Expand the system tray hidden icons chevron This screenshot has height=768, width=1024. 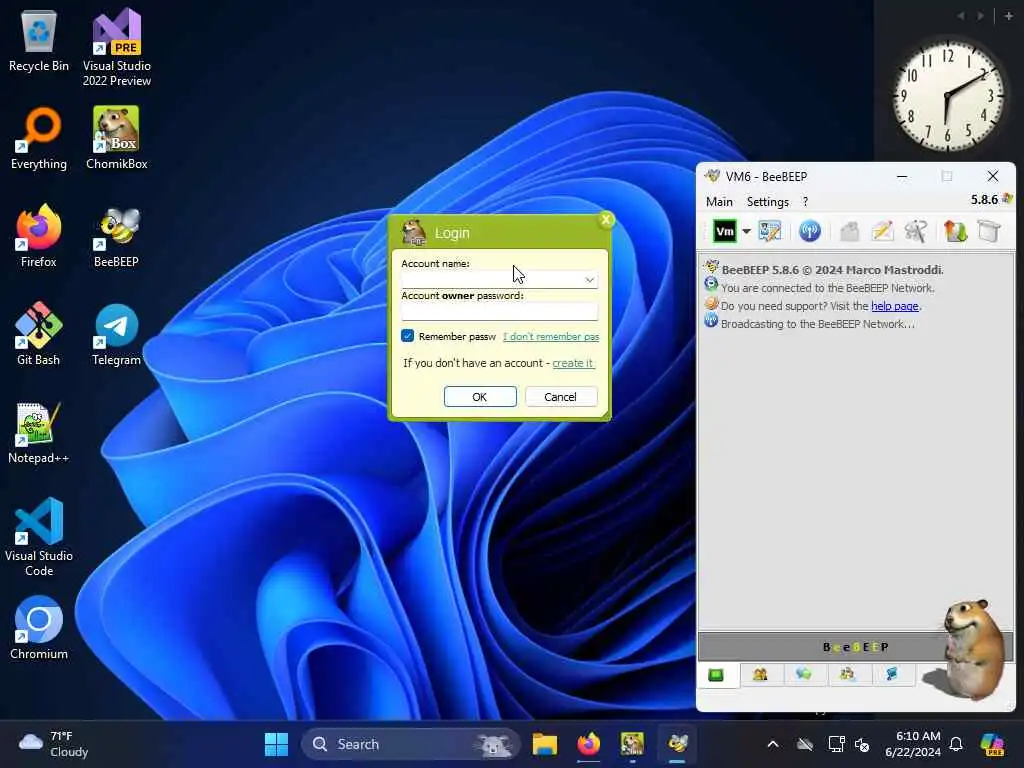773,744
